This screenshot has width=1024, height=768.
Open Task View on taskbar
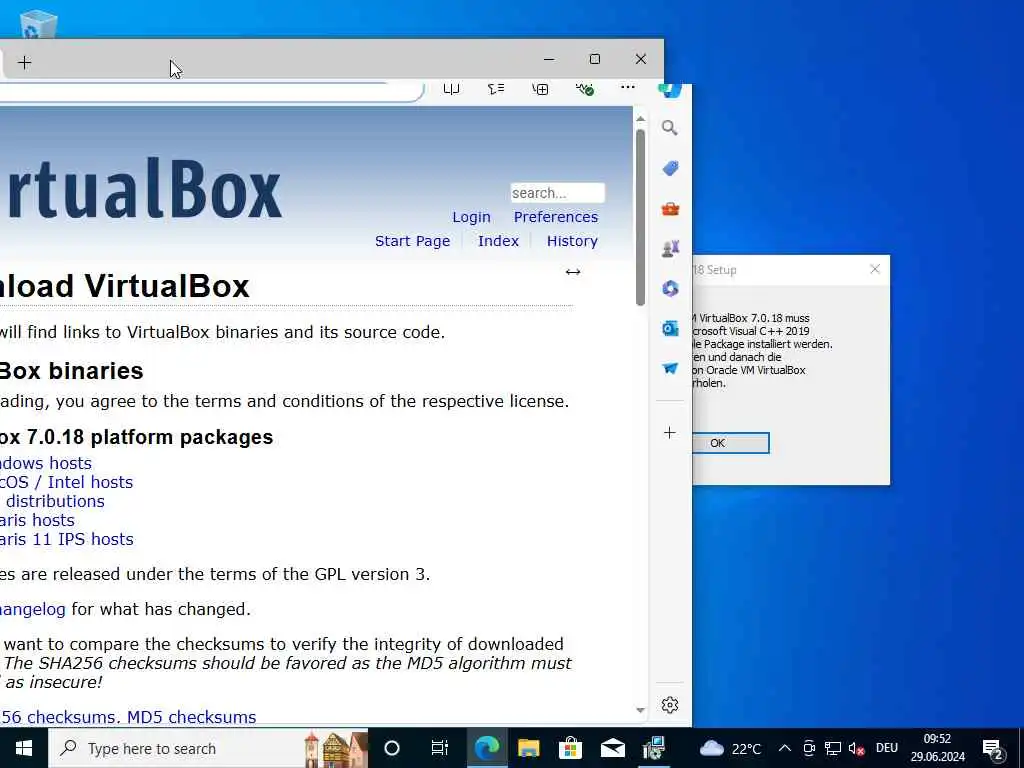(440, 748)
